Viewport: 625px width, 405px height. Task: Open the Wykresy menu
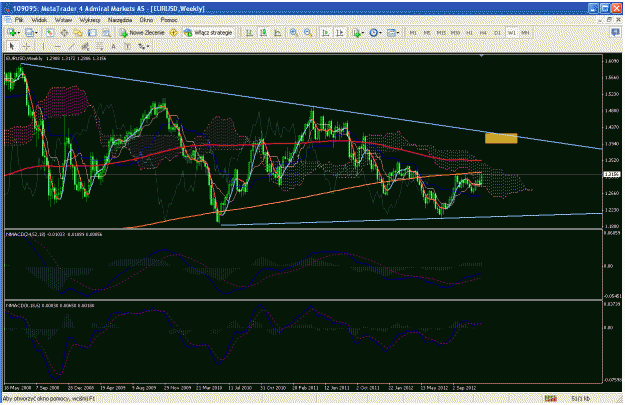point(90,20)
